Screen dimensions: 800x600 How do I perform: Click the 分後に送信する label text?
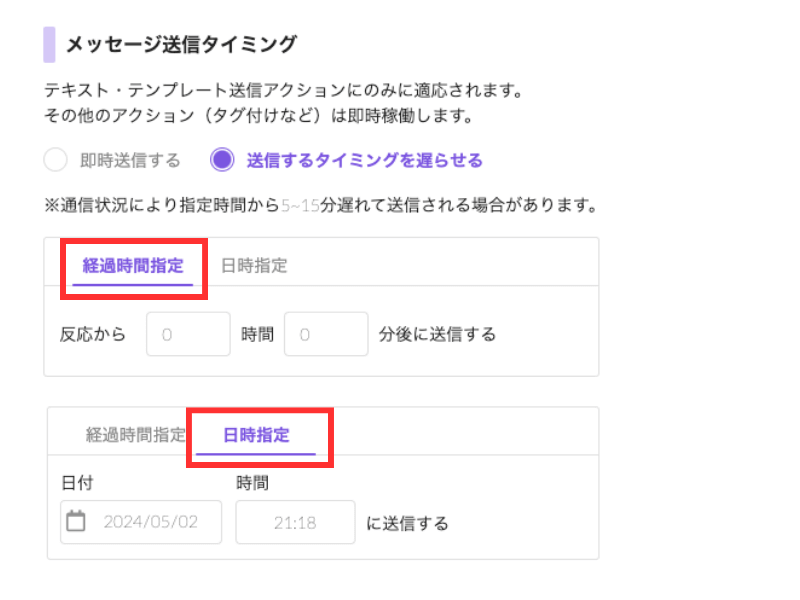point(437,334)
